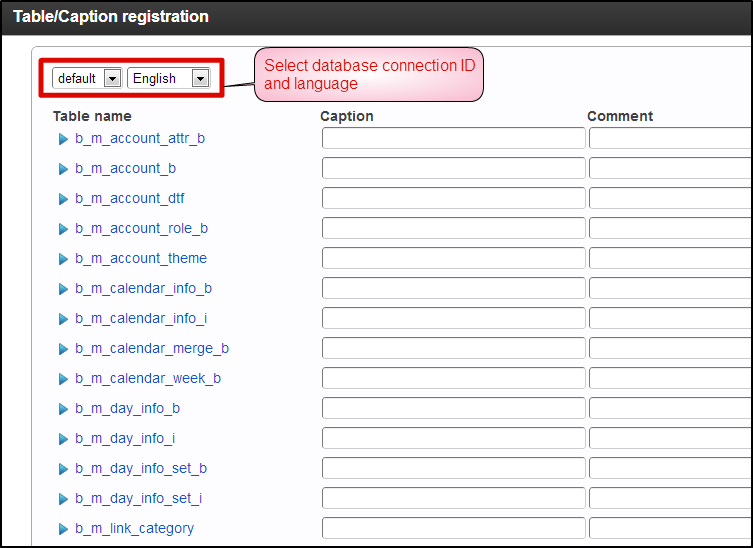Image resolution: width=753 pixels, height=548 pixels.
Task: Expand the b_m_day_info_b triangle icon
Action: (63, 409)
